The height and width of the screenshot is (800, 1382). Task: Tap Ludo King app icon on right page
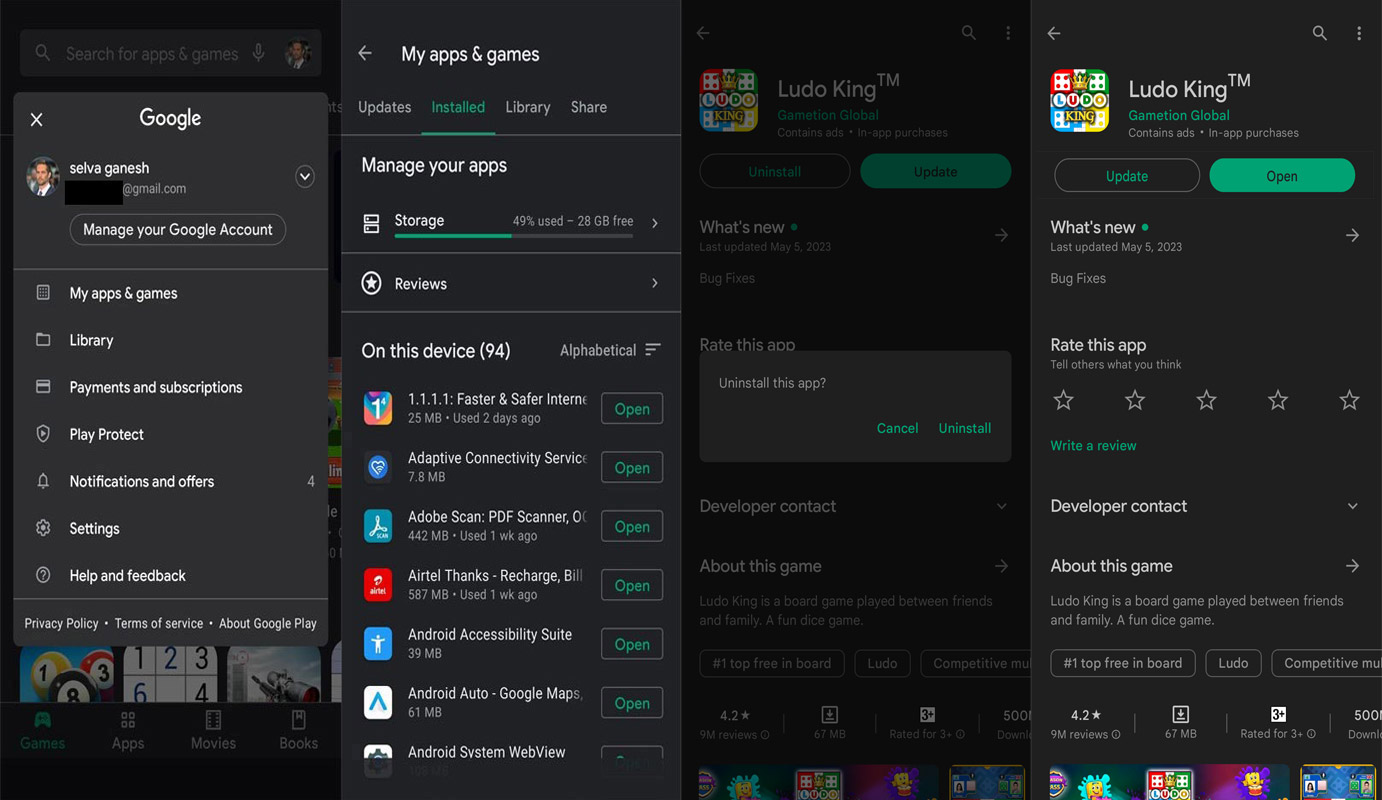tap(1080, 100)
